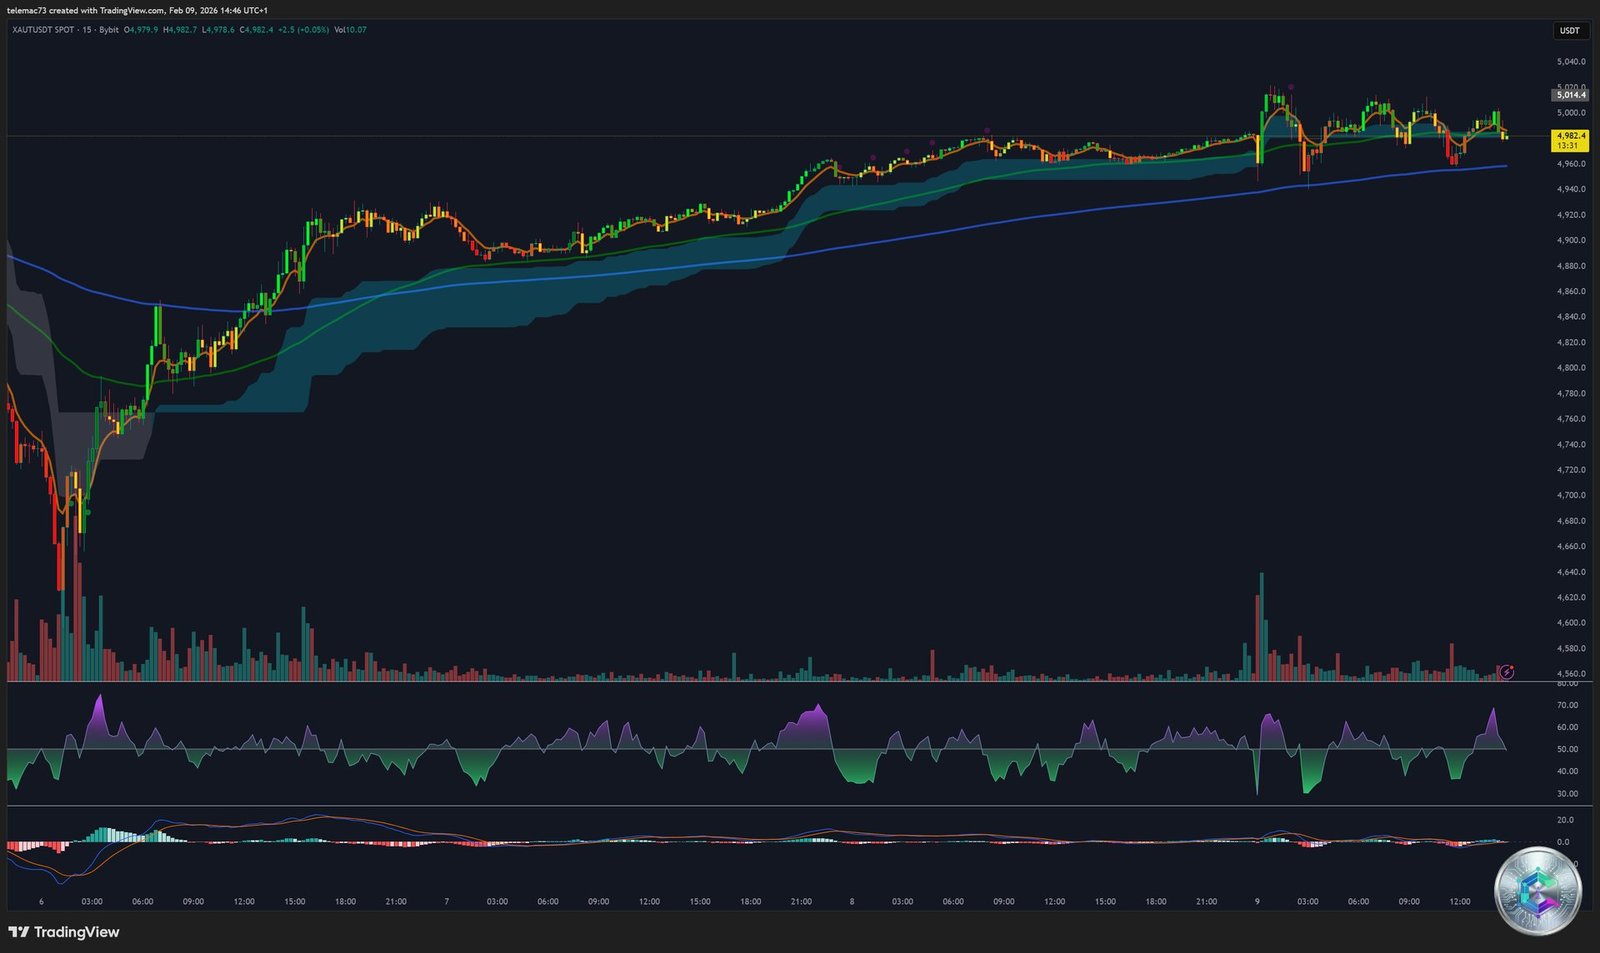This screenshot has width=1600, height=953.
Task: Click the date 6 label on time axis
Action: tap(41, 901)
